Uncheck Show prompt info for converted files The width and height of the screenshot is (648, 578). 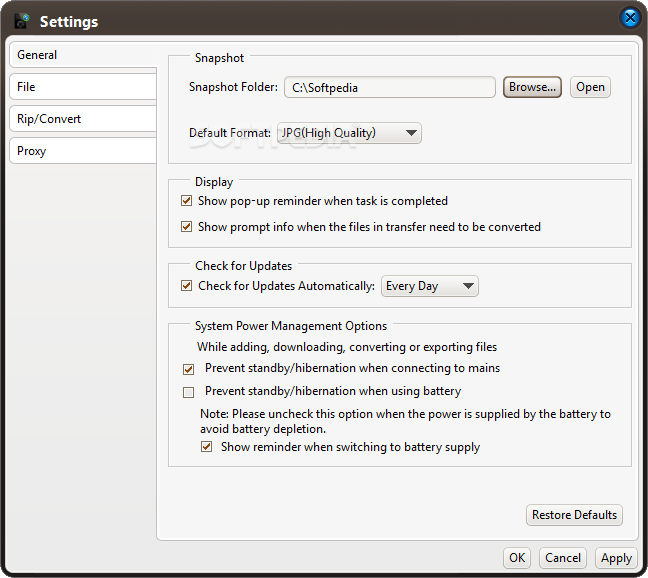coord(187,227)
